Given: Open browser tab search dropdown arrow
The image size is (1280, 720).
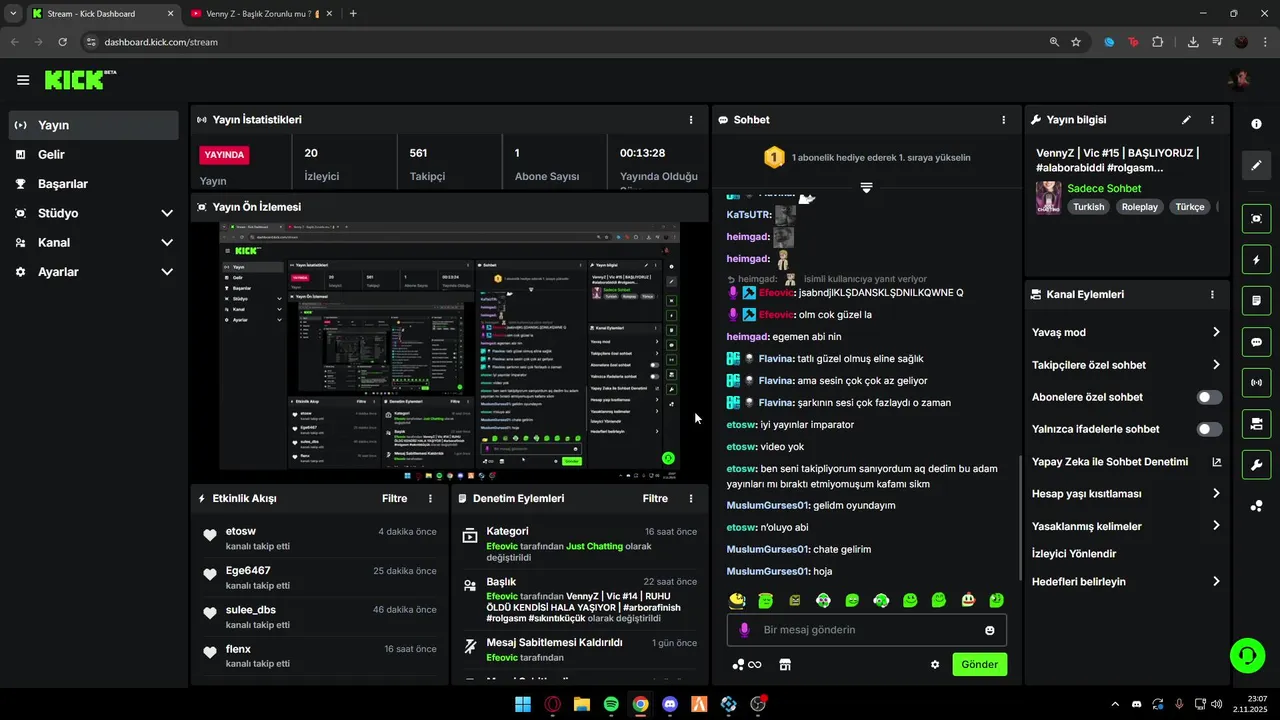Looking at the screenshot, I should click(x=12, y=14).
